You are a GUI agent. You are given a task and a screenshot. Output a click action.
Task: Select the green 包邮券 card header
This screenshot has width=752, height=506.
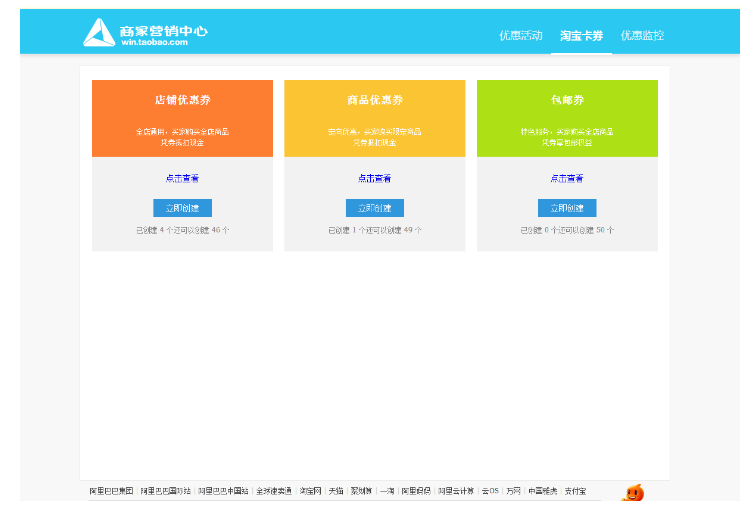pos(567,118)
